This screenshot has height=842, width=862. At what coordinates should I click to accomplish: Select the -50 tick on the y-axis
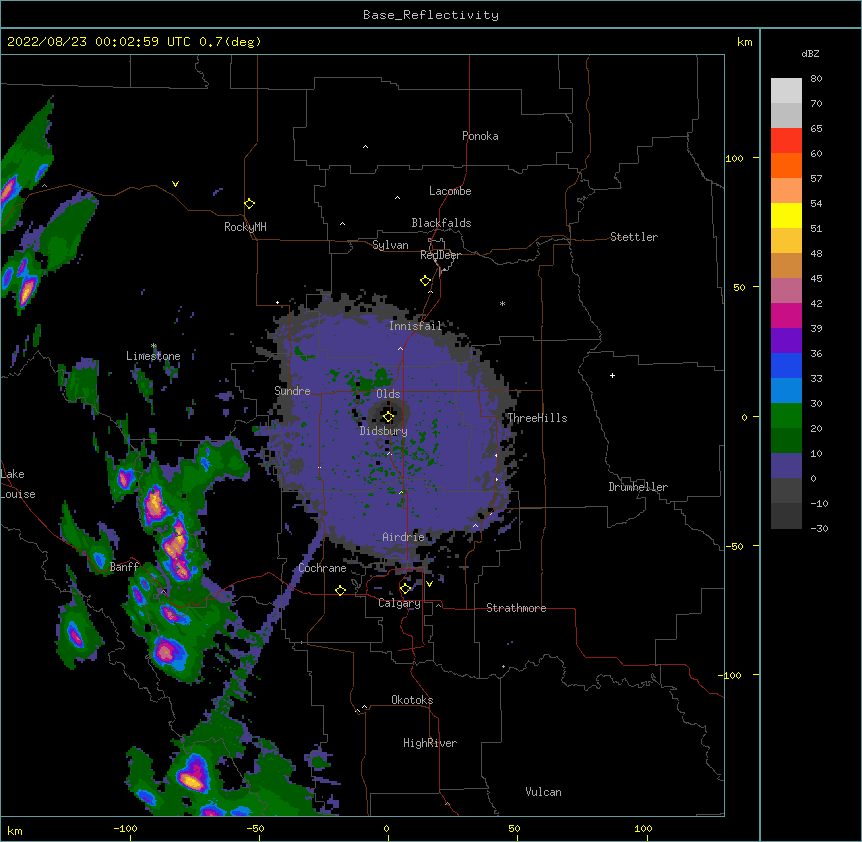734,546
